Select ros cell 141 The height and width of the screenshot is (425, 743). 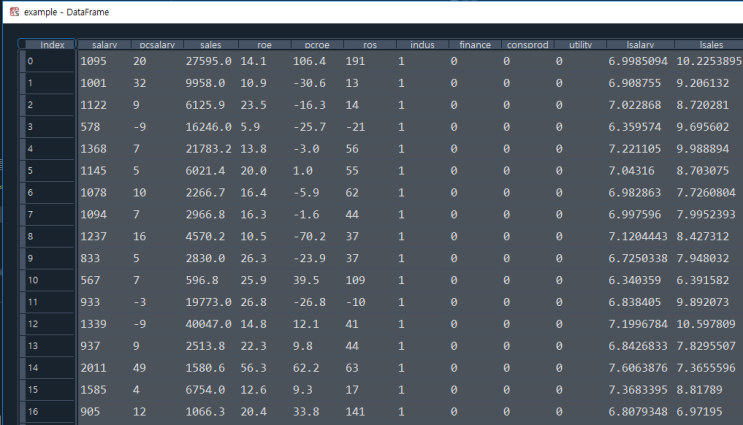pos(355,411)
